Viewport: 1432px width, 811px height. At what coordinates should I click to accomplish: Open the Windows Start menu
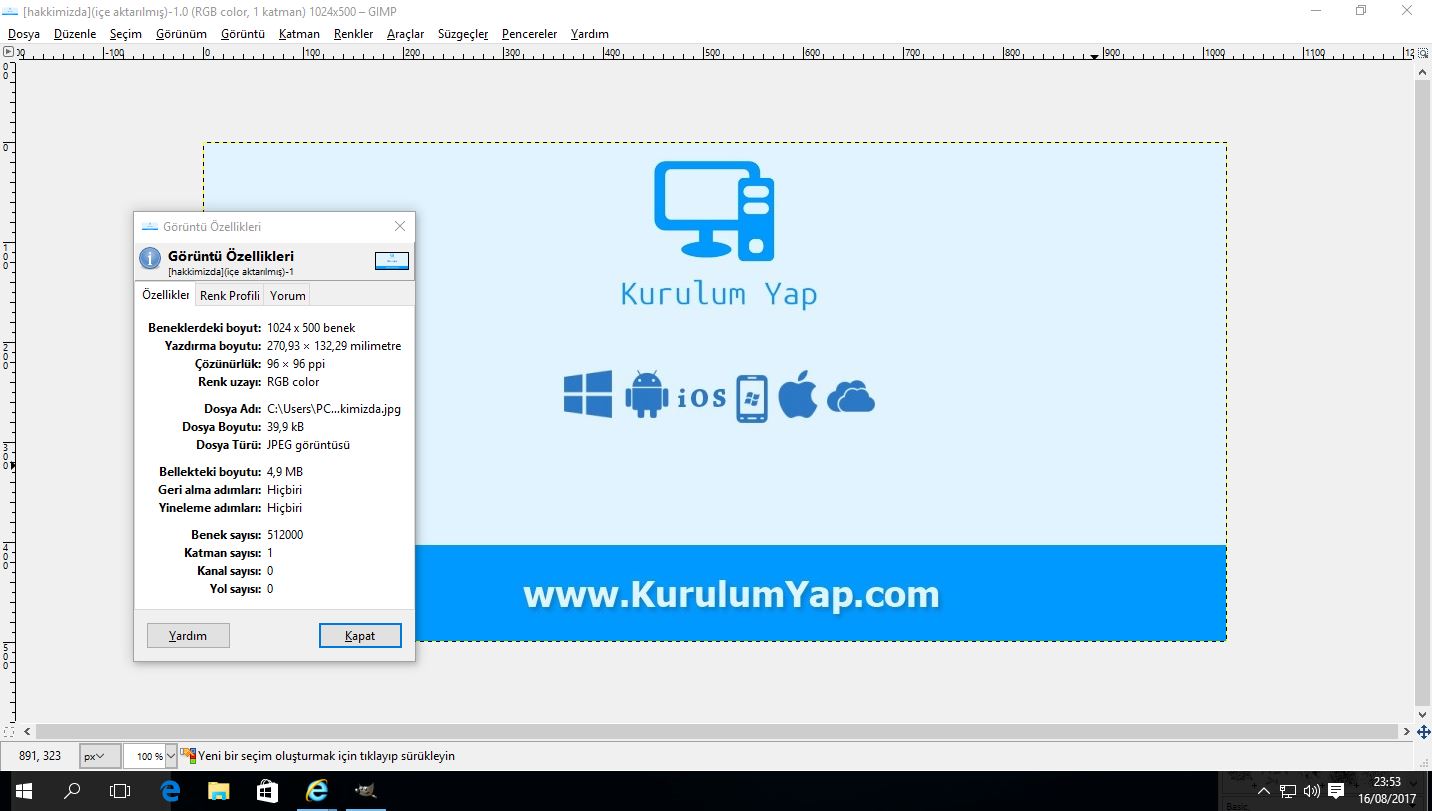(x=24, y=791)
